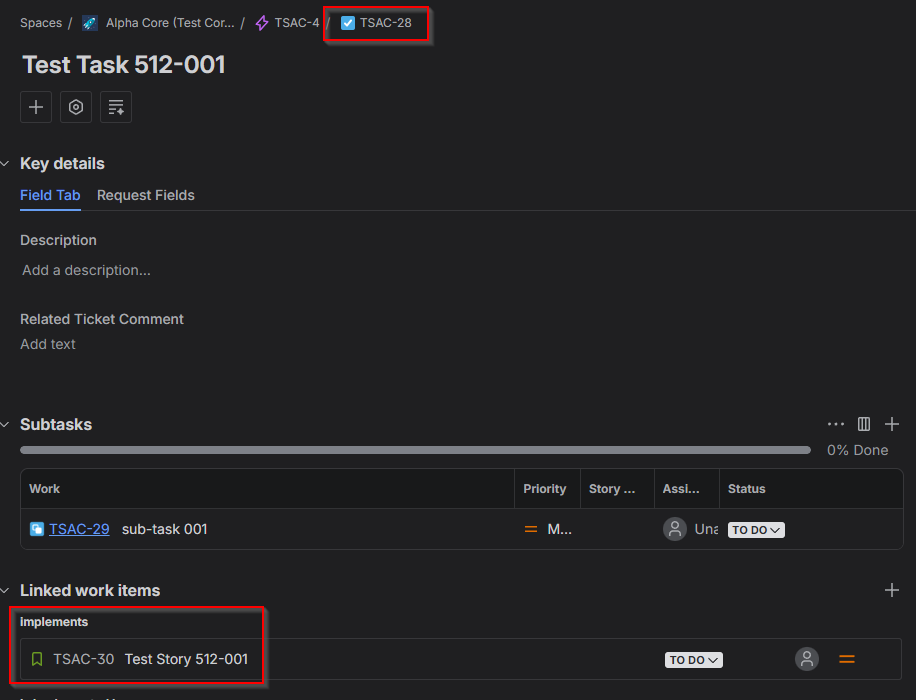Open Alpha Core (Test Cor... breadcrumb

point(170,23)
